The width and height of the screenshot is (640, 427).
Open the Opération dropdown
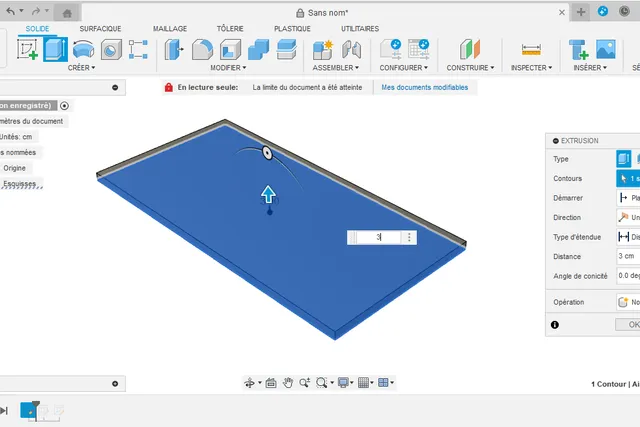[628, 302]
